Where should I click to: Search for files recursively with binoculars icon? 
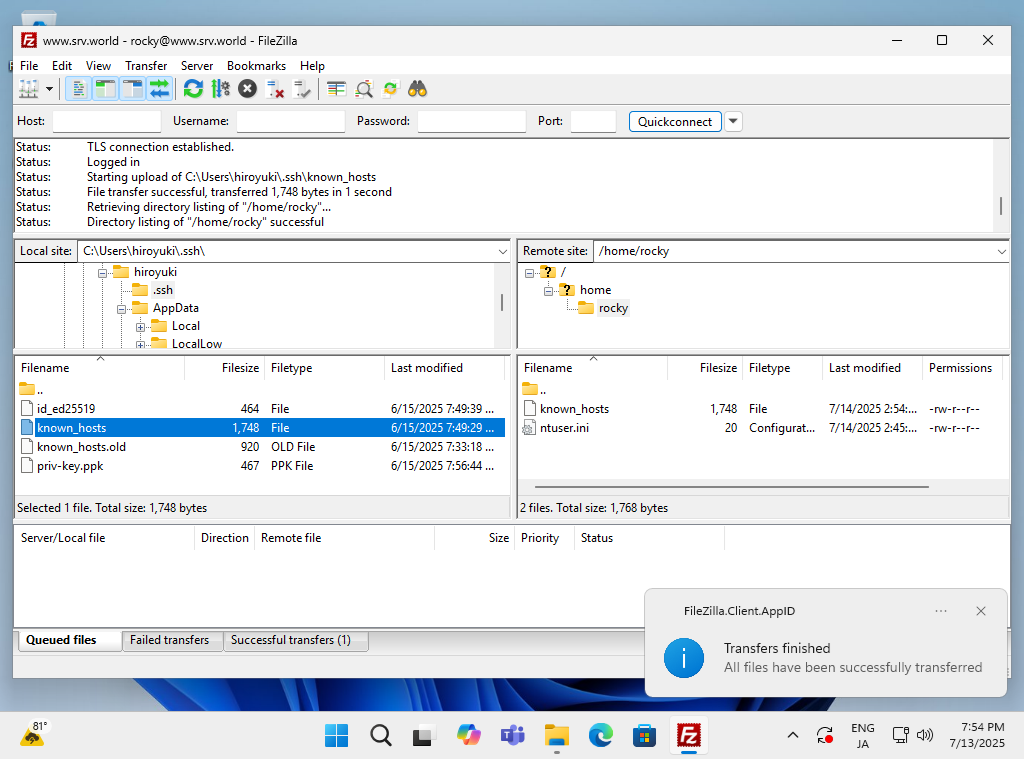click(x=417, y=89)
